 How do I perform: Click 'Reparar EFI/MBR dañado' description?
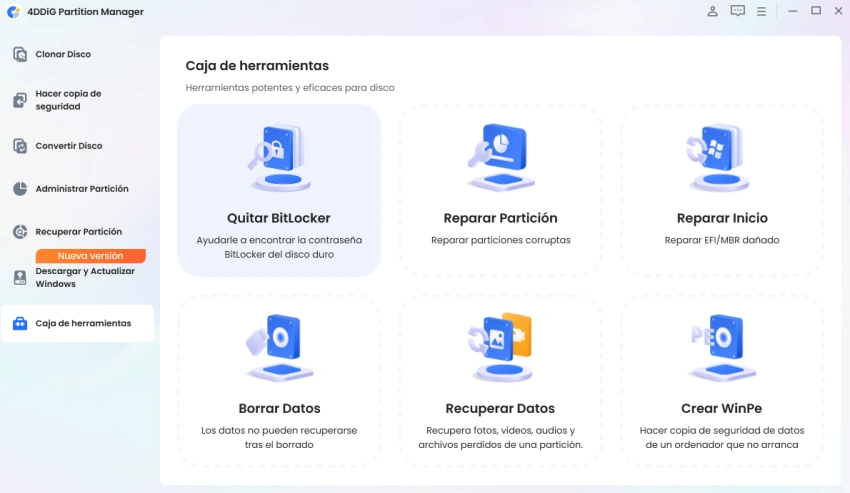(722, 240)
